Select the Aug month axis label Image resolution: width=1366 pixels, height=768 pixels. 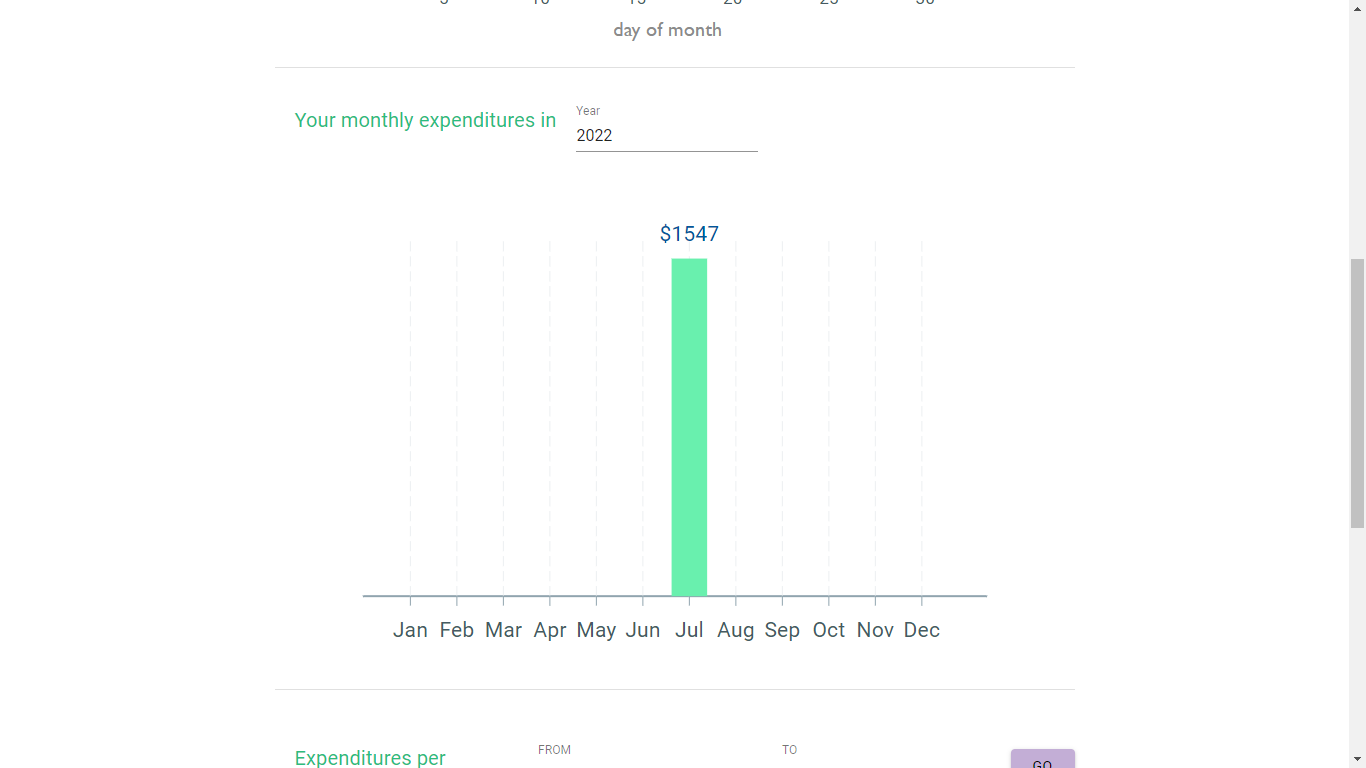[736, 631]
